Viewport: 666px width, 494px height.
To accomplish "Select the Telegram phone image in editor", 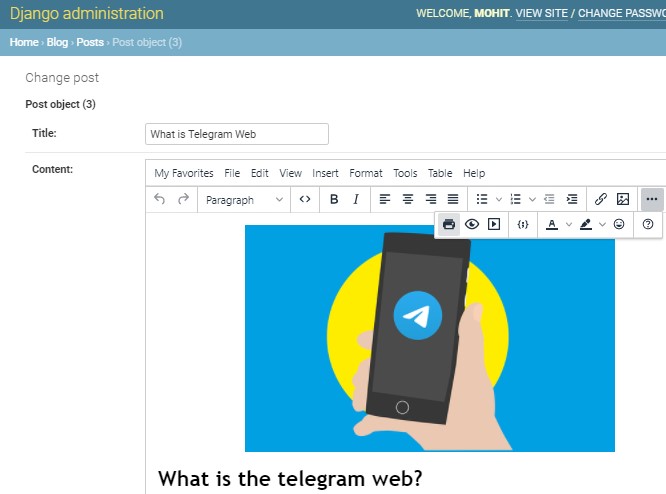I will [x=429, y=339].
